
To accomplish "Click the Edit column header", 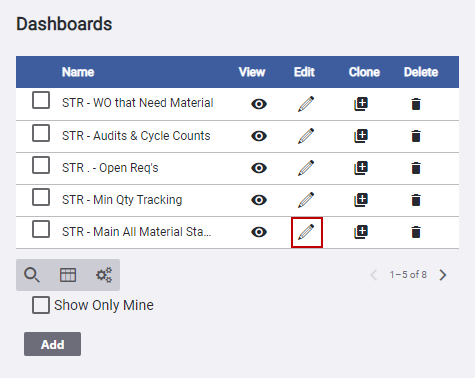I will 304,72.
